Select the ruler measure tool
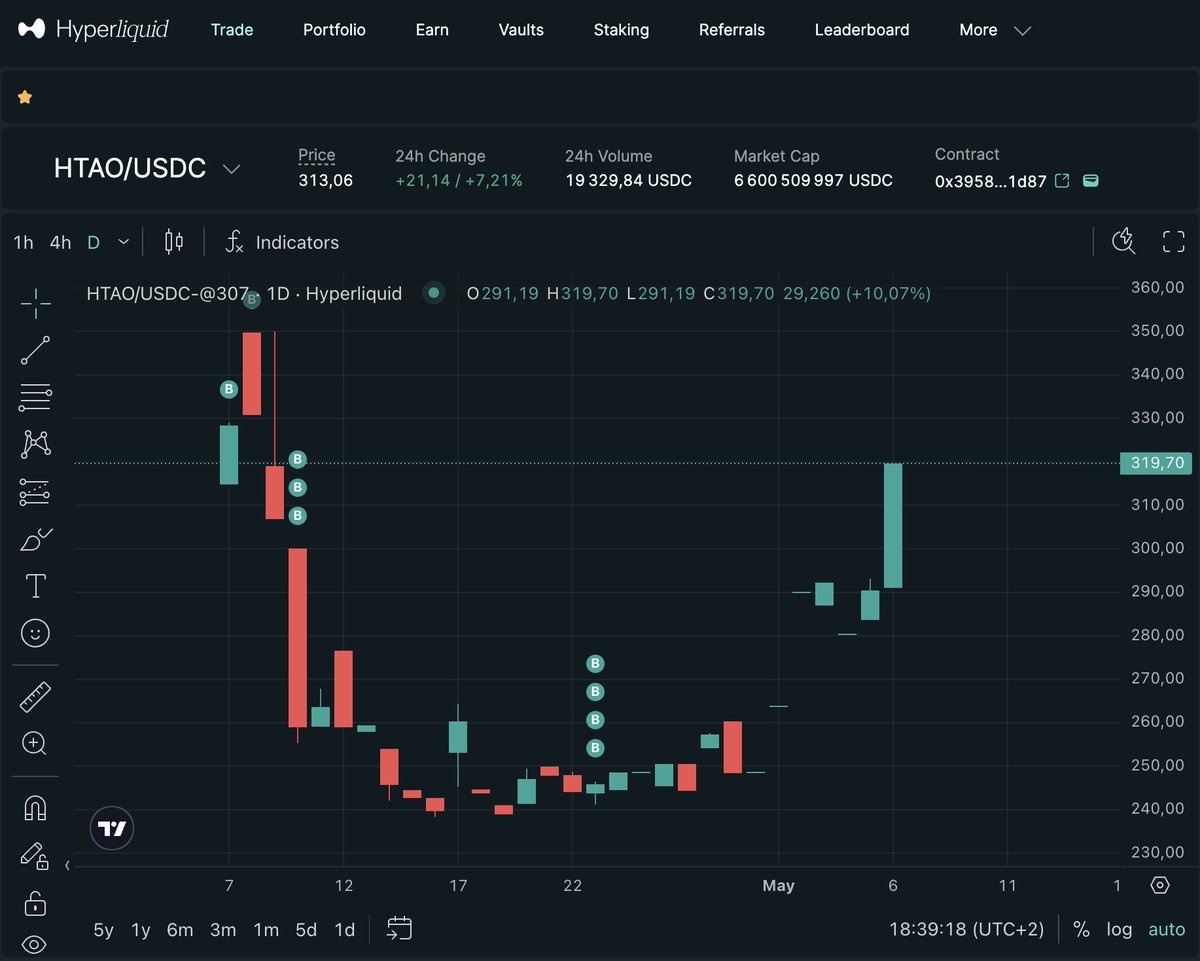Image resolution: width=1200 pixels, height=961 pixels. pos(36,696)
